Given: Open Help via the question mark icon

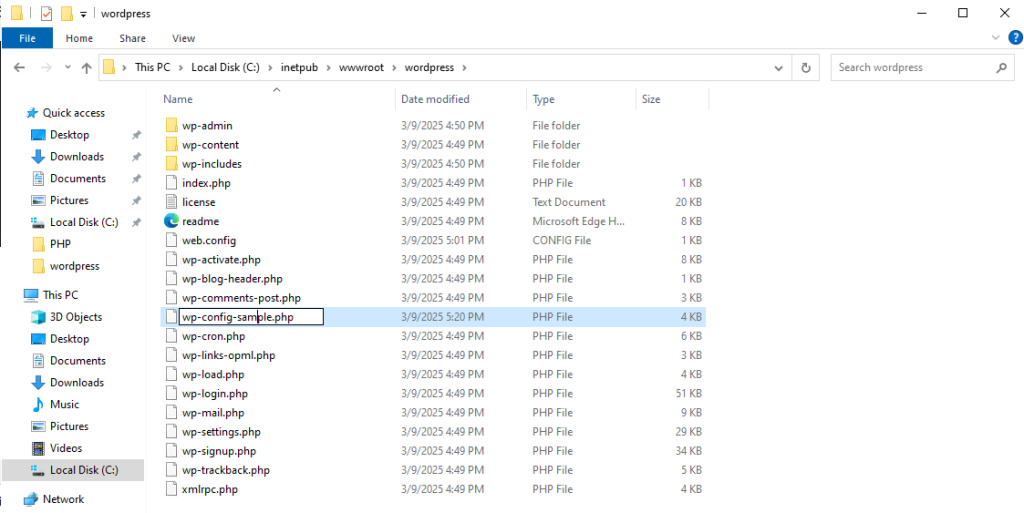Looking at the screenshot, I should pos(1015,38).
